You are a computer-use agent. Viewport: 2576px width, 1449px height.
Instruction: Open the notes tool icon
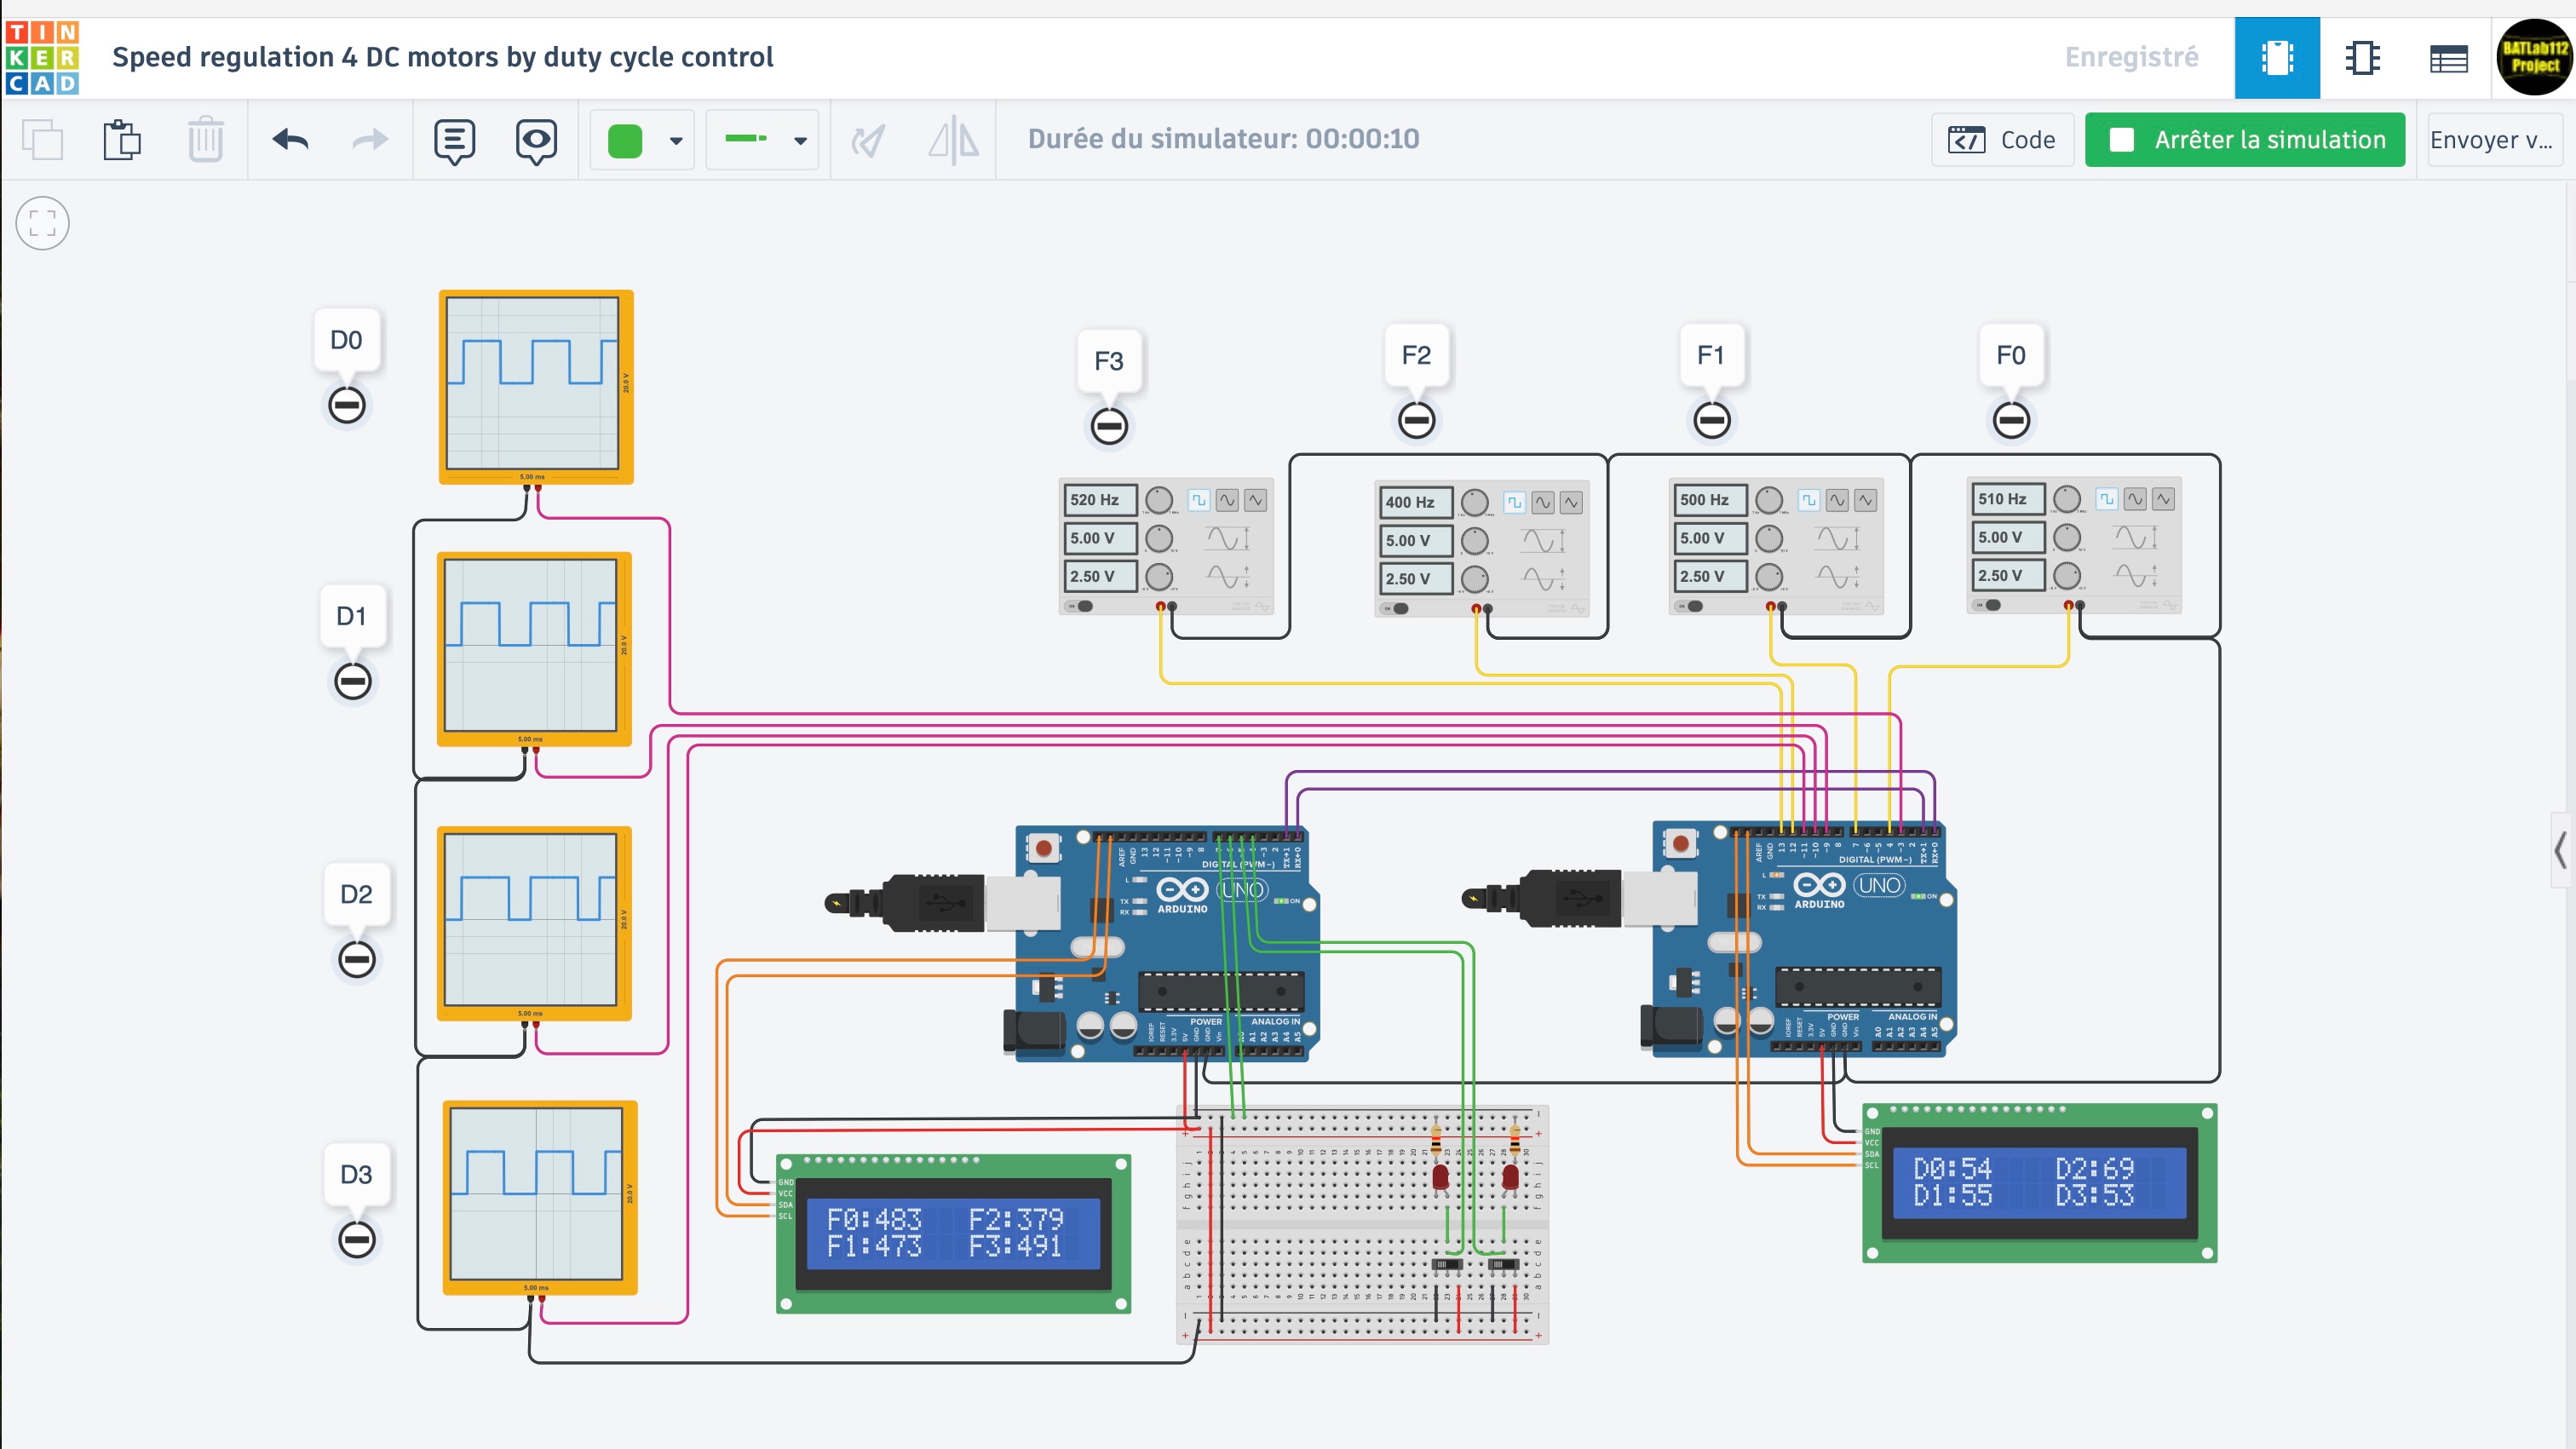[x=454, y=140]
